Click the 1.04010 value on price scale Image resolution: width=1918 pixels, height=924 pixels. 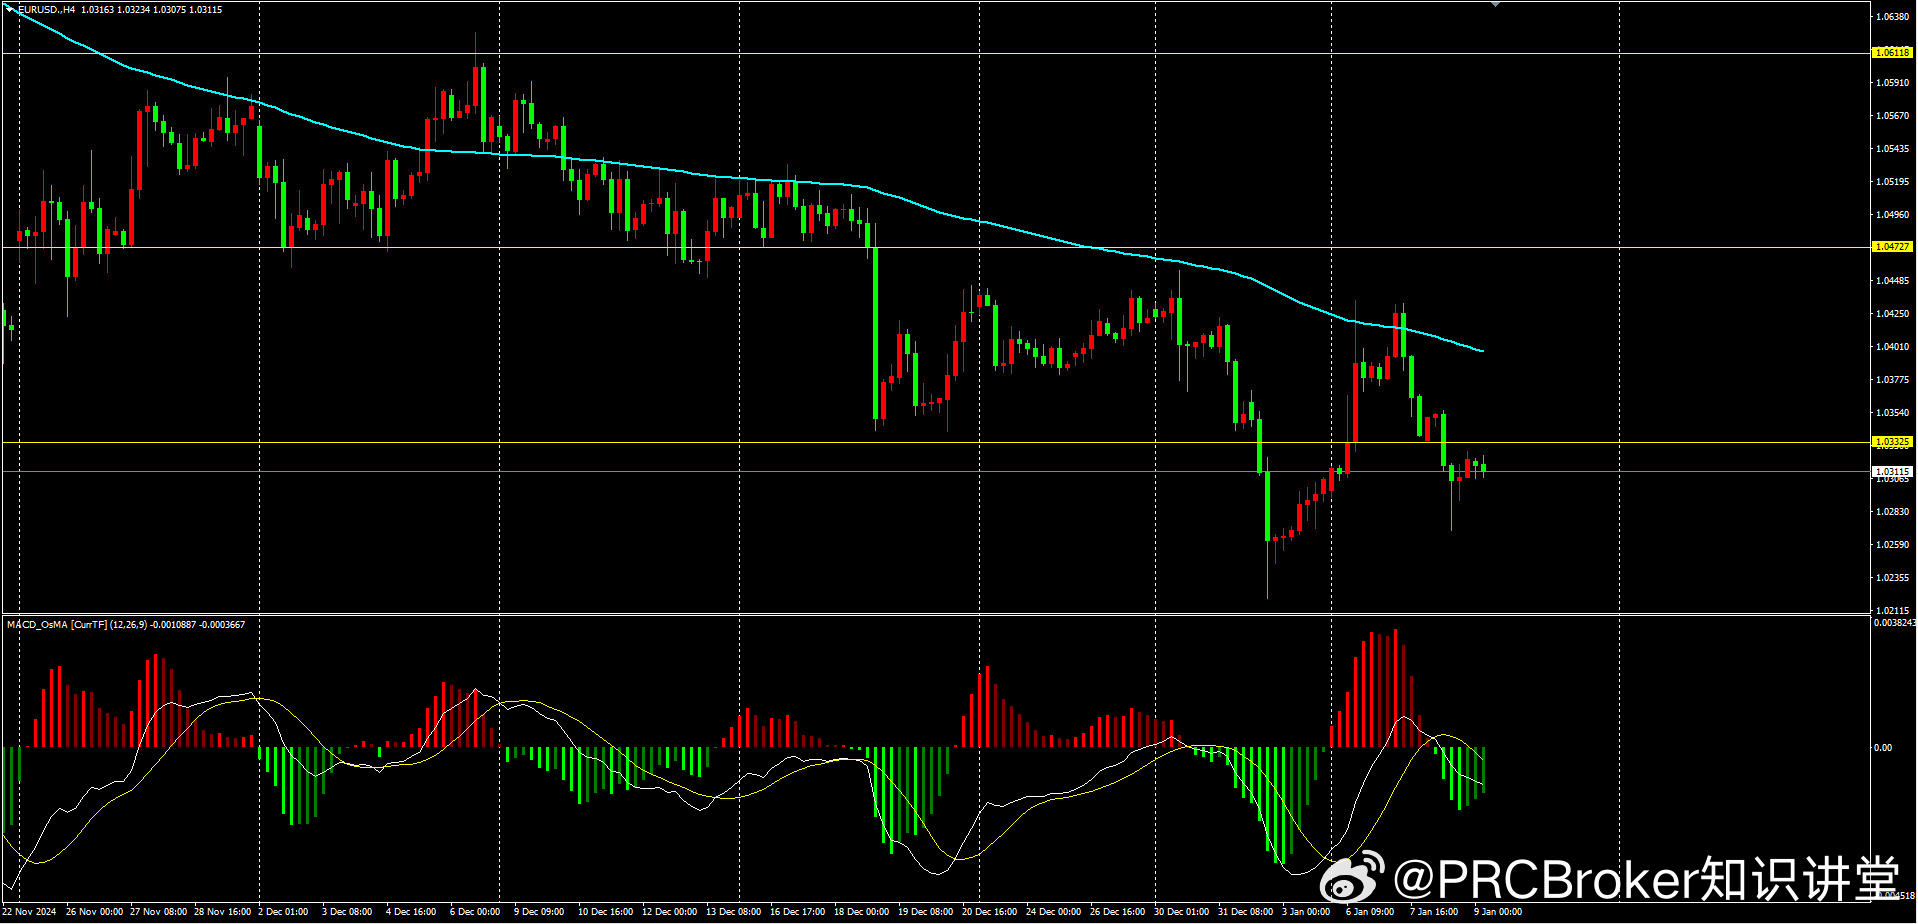pos(1892,347)
